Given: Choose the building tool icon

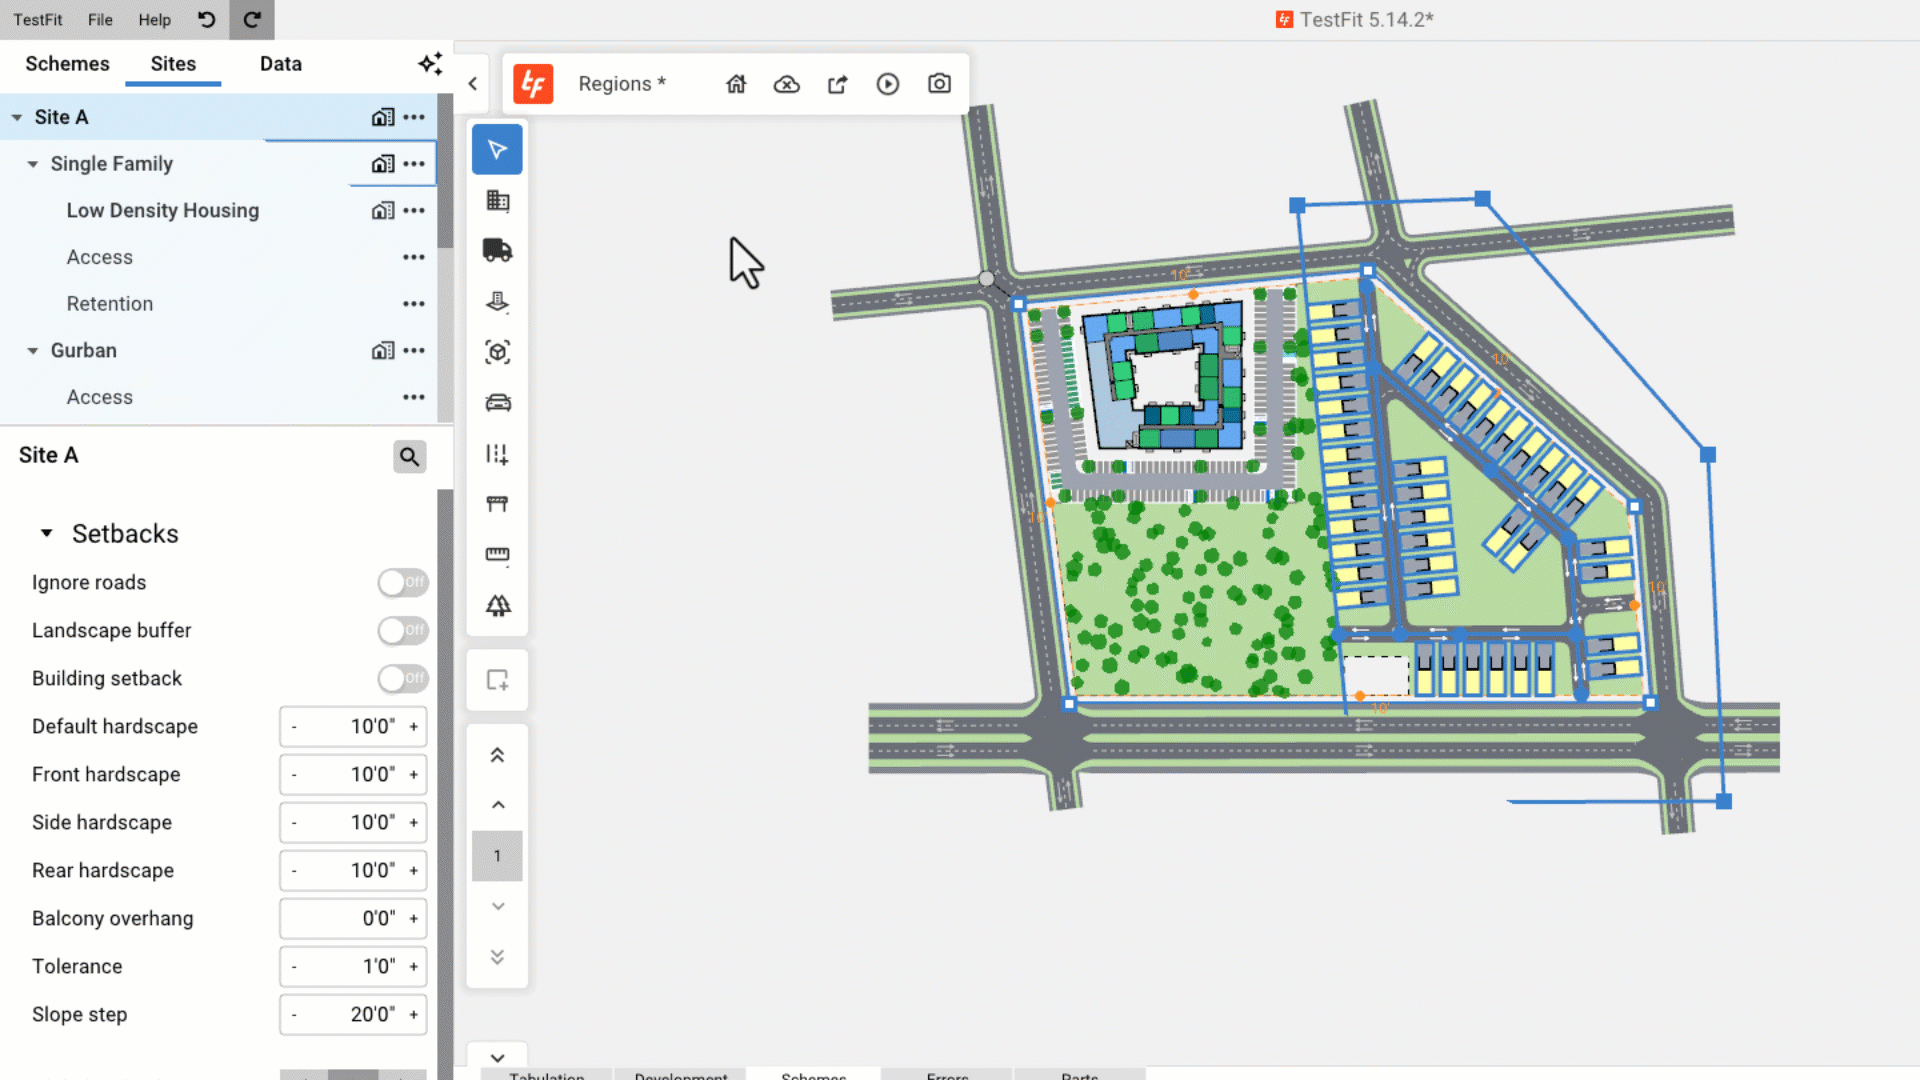Looking at the screenshot, I should pos(497,201).
